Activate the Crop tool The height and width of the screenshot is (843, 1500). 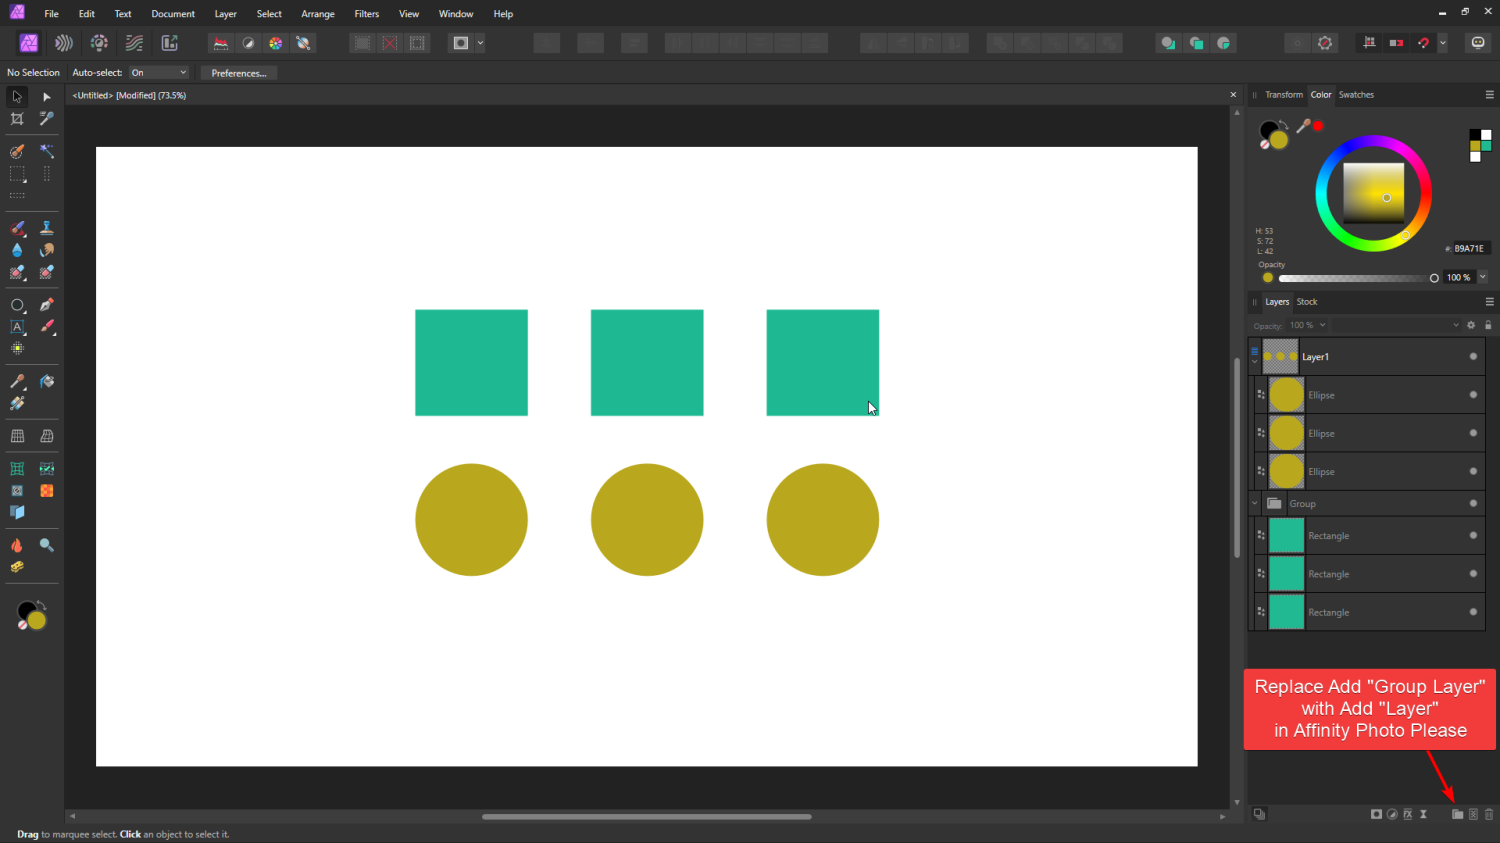pos(16,118)
